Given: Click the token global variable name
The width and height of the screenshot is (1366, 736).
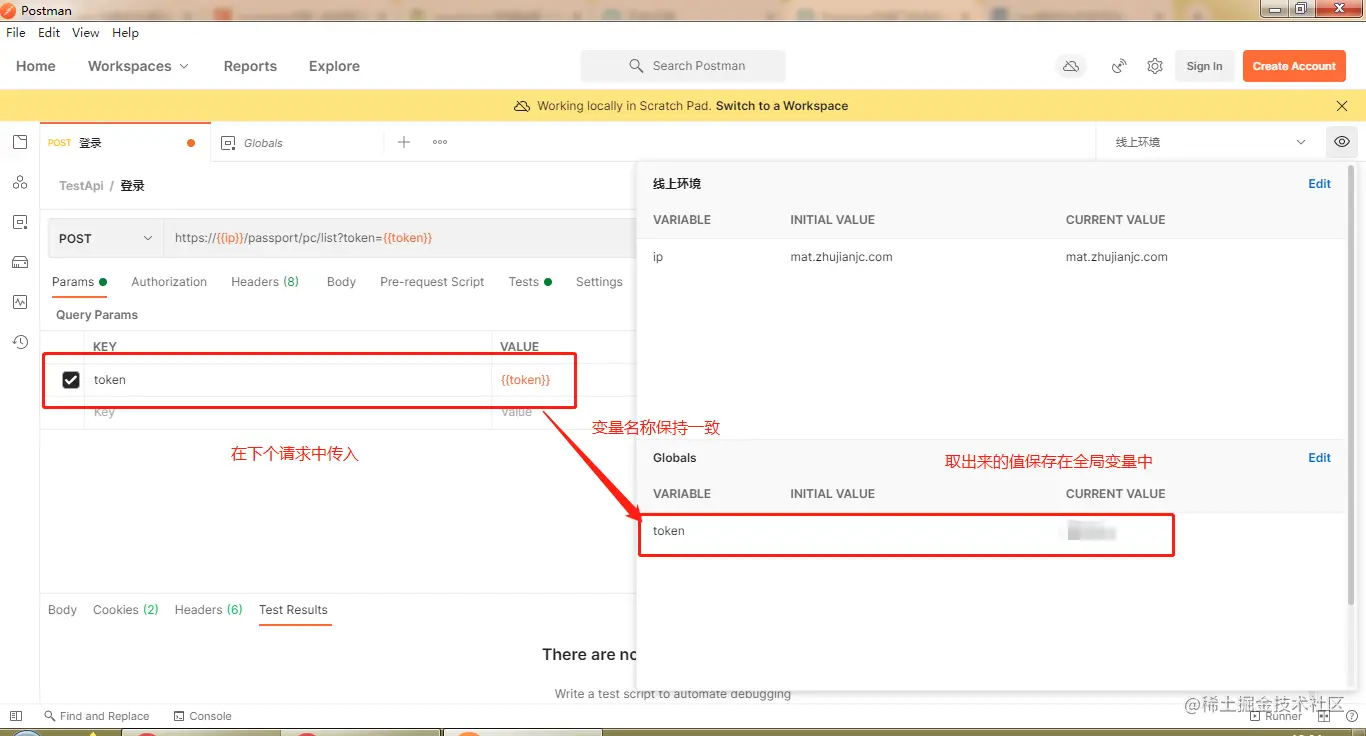Looking at the screenshot, I should pos(669,531).
